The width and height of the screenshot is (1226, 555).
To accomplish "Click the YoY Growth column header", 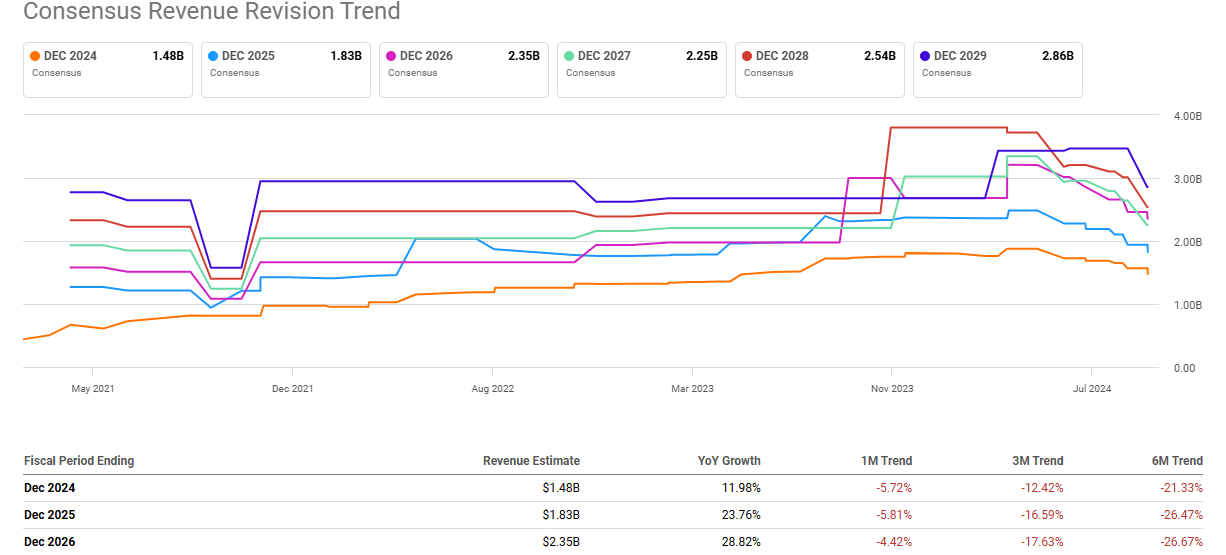I will click(x=729, y=461).
